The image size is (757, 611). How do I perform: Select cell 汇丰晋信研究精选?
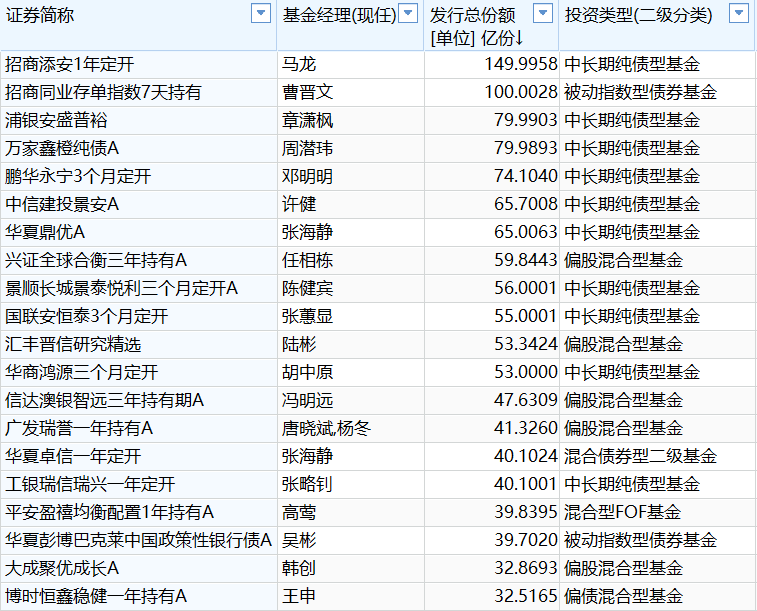click(x=139, y=344)
